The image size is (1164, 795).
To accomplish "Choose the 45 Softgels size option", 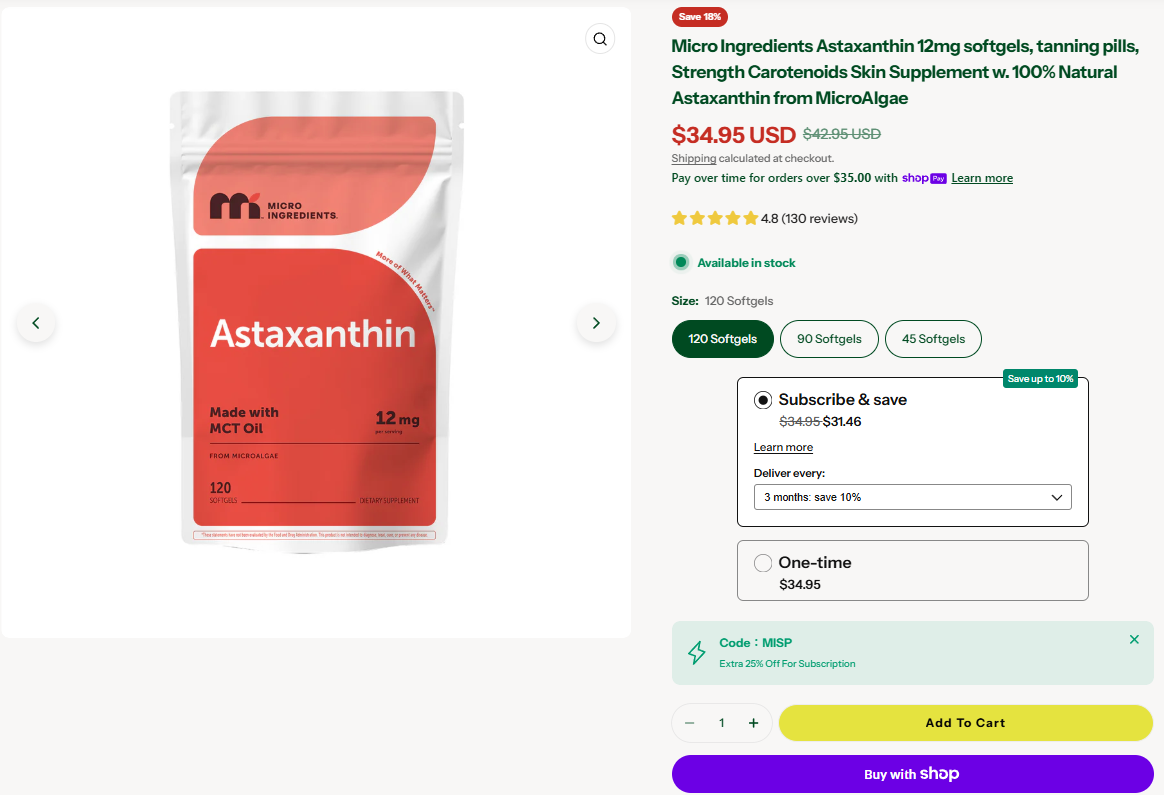I will pyautogui.click(x=933, y=339).
